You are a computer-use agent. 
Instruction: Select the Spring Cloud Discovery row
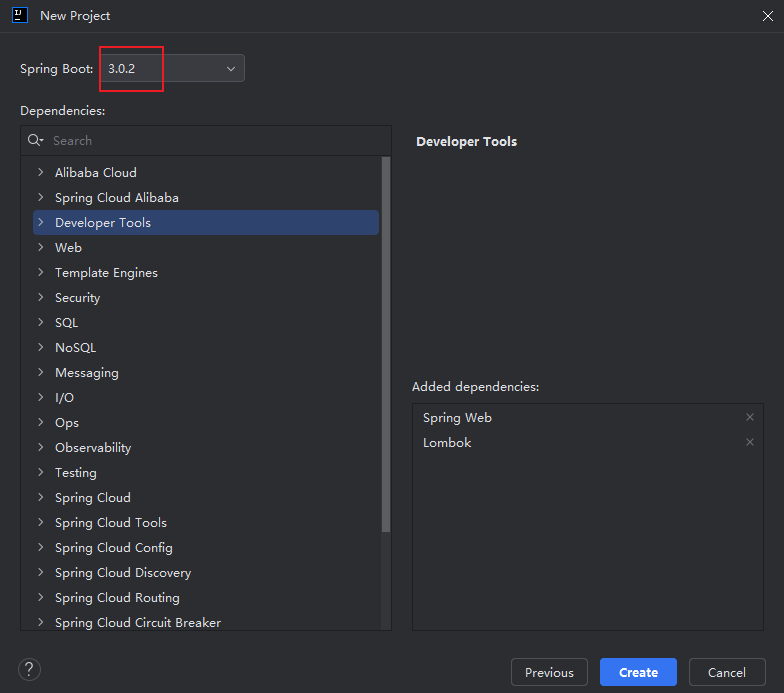pos(206,572)
